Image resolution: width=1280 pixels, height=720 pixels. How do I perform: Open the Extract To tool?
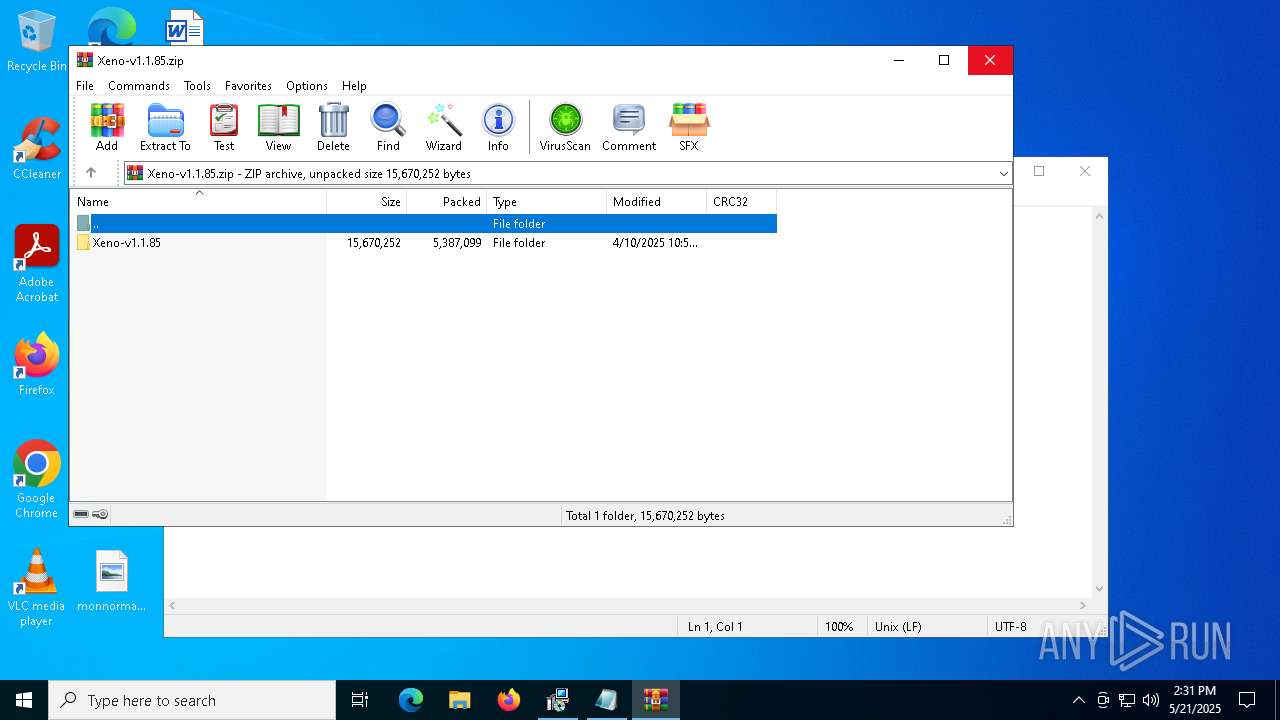165,127
